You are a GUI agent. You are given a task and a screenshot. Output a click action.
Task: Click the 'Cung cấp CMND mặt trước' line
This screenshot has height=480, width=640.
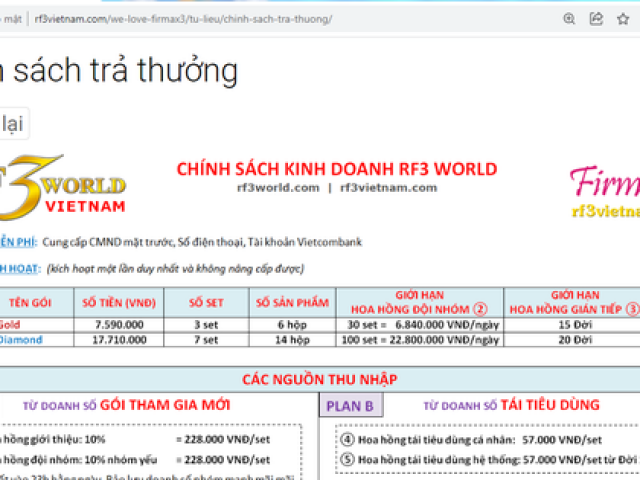pos(202,242)
